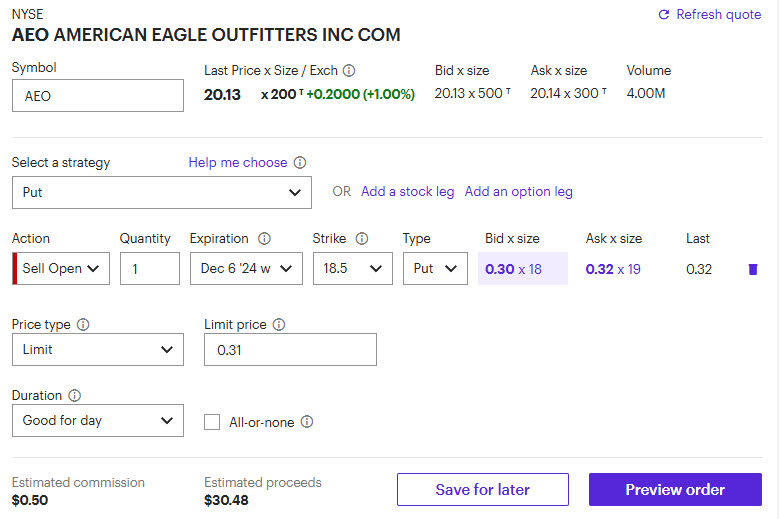The width and height of the screenshot is (780, 519).
Task: Expand the Expiration date dropdown
Action: [246, 268]
